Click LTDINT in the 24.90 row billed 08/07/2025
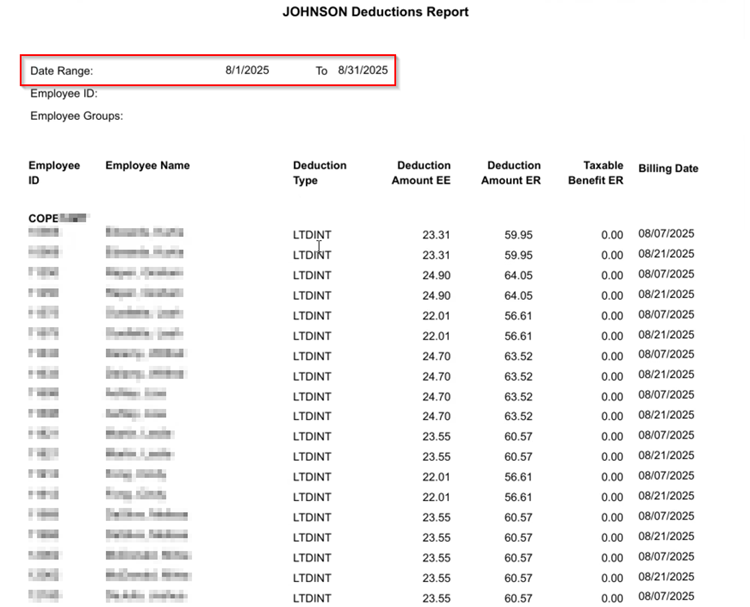The image size is (750, 607). [x=312, y=276]
